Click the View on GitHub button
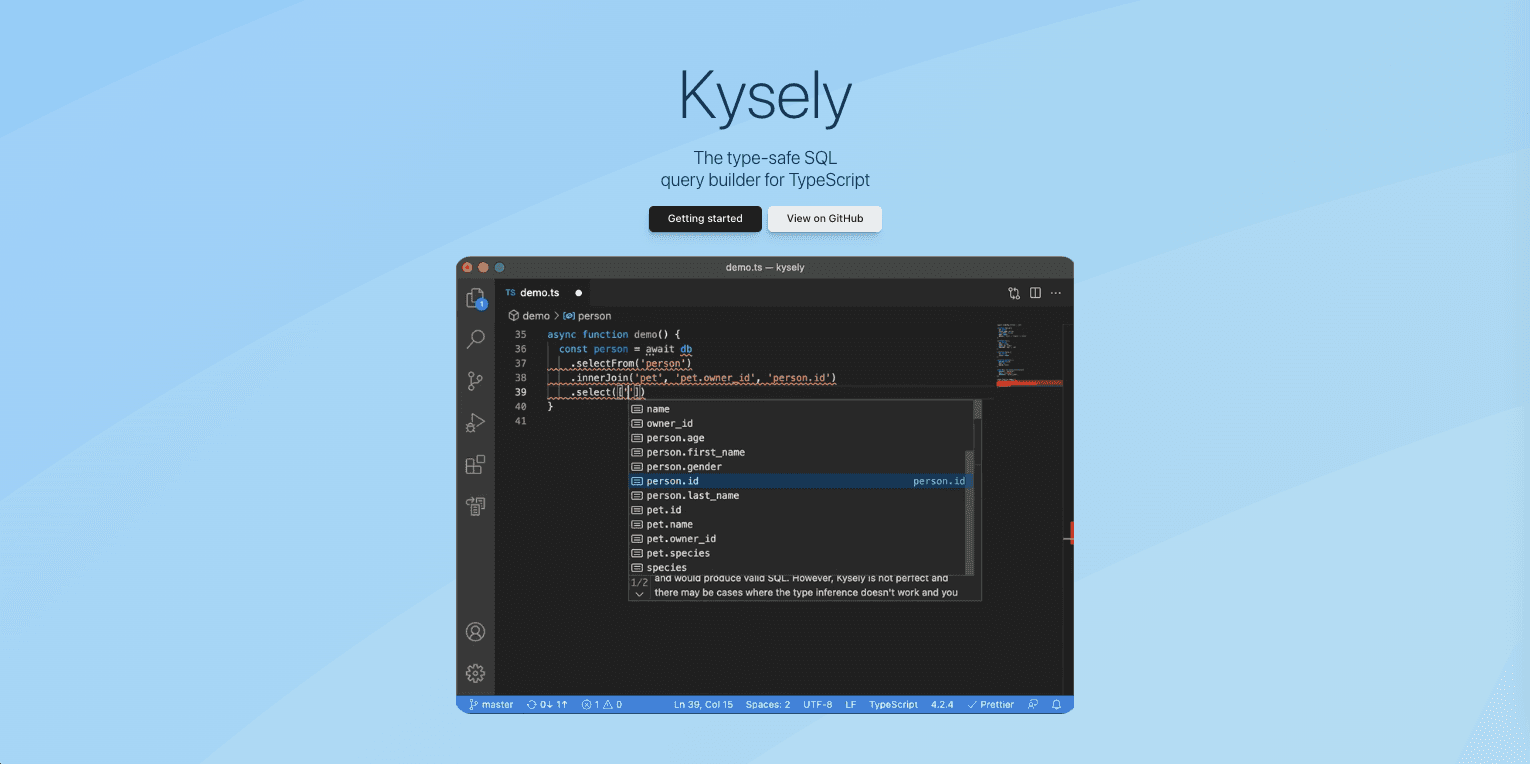1530x764 pixels. [825, 219]
